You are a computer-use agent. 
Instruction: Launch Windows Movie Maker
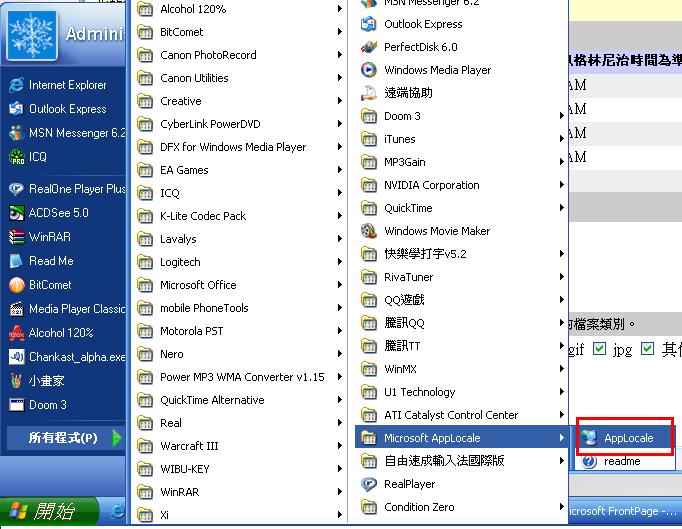click(461, 231)
